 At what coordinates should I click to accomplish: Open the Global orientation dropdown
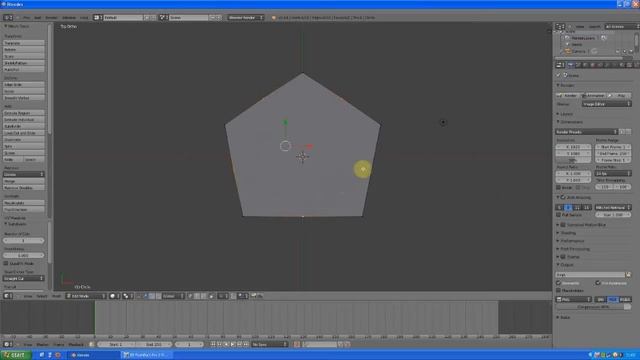(x=173, y=296)
